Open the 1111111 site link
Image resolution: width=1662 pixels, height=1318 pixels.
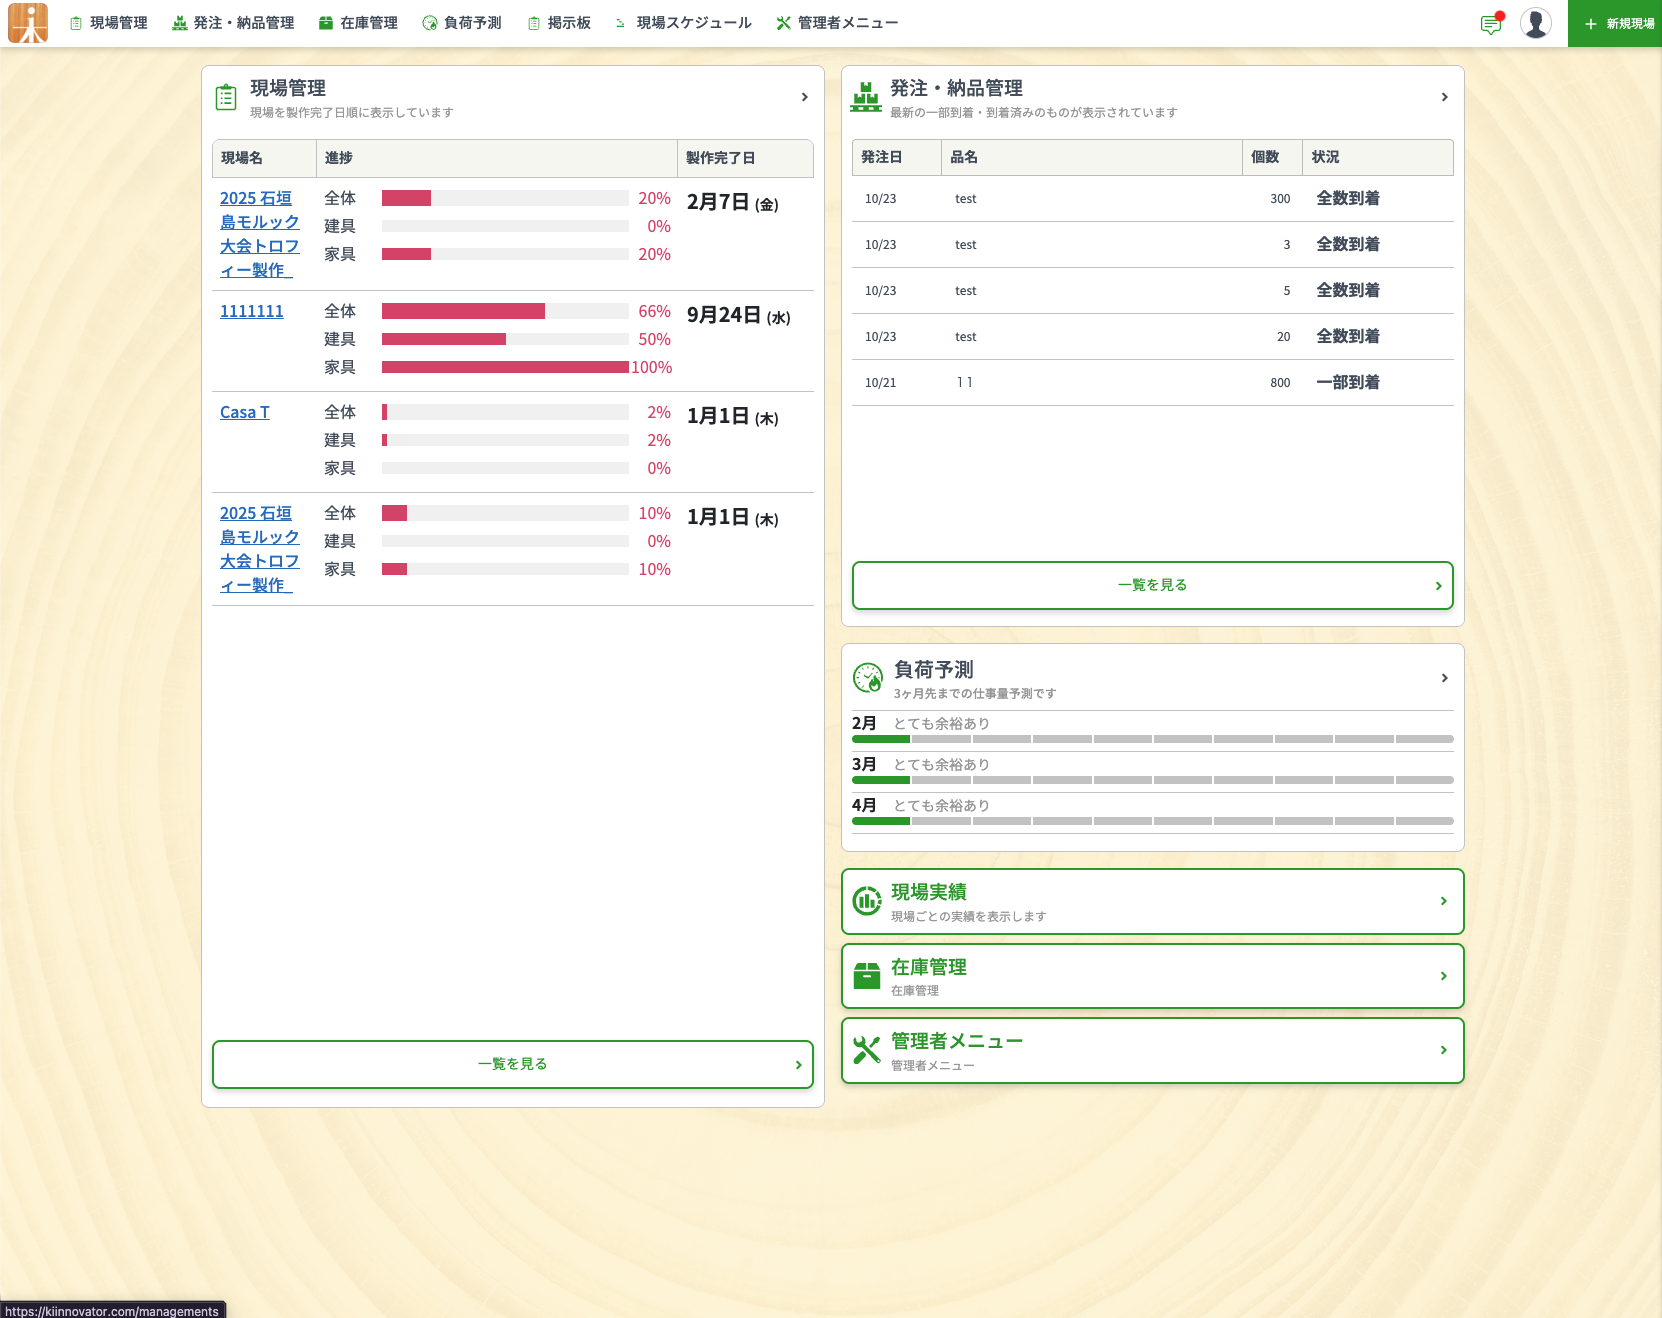click(251, 311)
